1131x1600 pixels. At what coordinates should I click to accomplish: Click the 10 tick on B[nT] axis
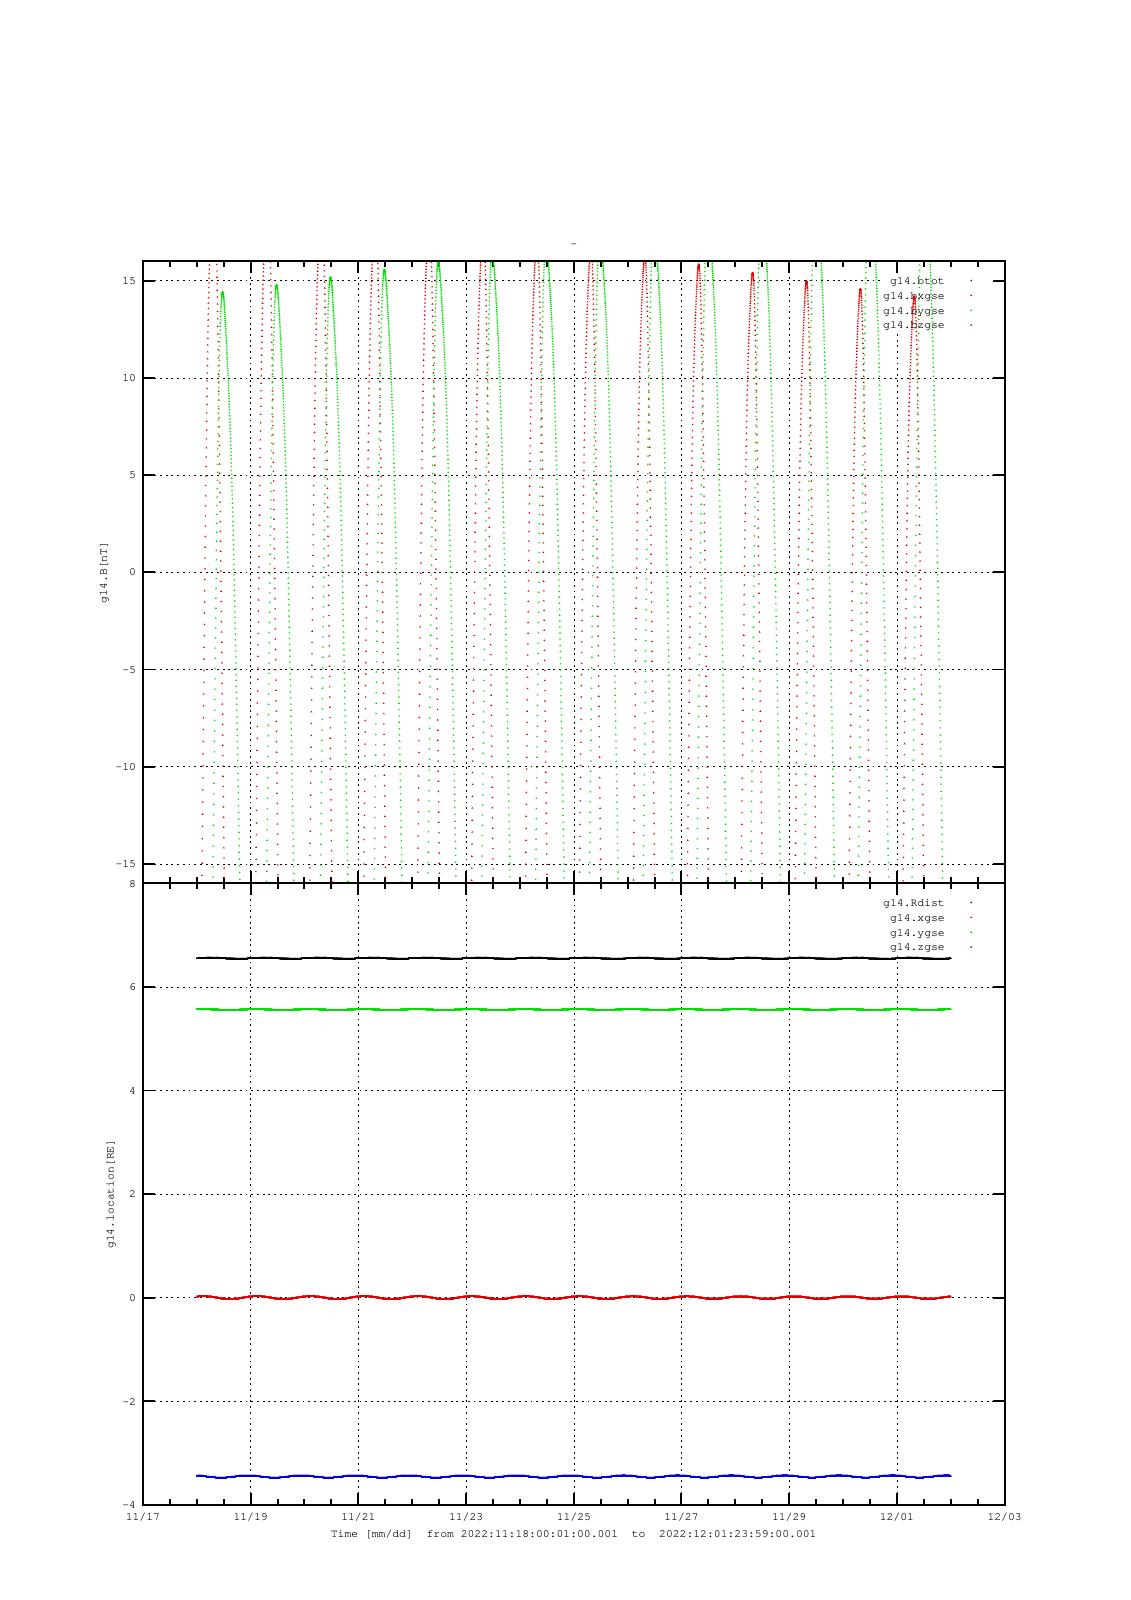(x=130, y=378)
